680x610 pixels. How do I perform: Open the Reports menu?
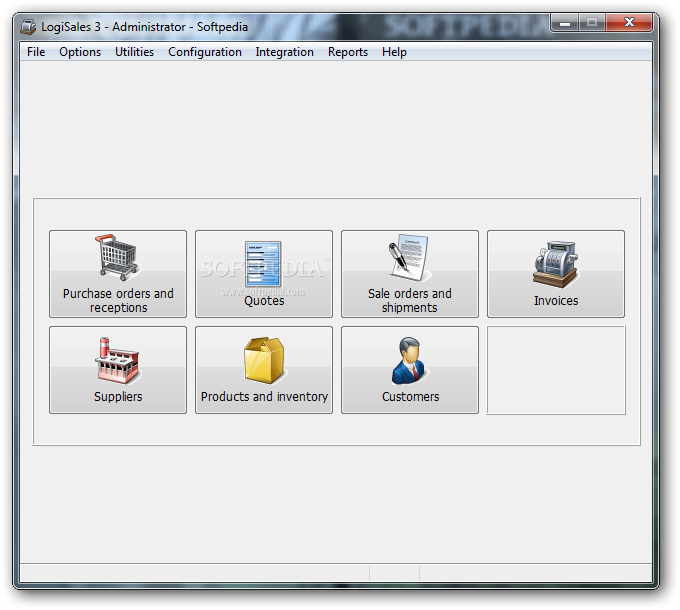coord(348,52)
